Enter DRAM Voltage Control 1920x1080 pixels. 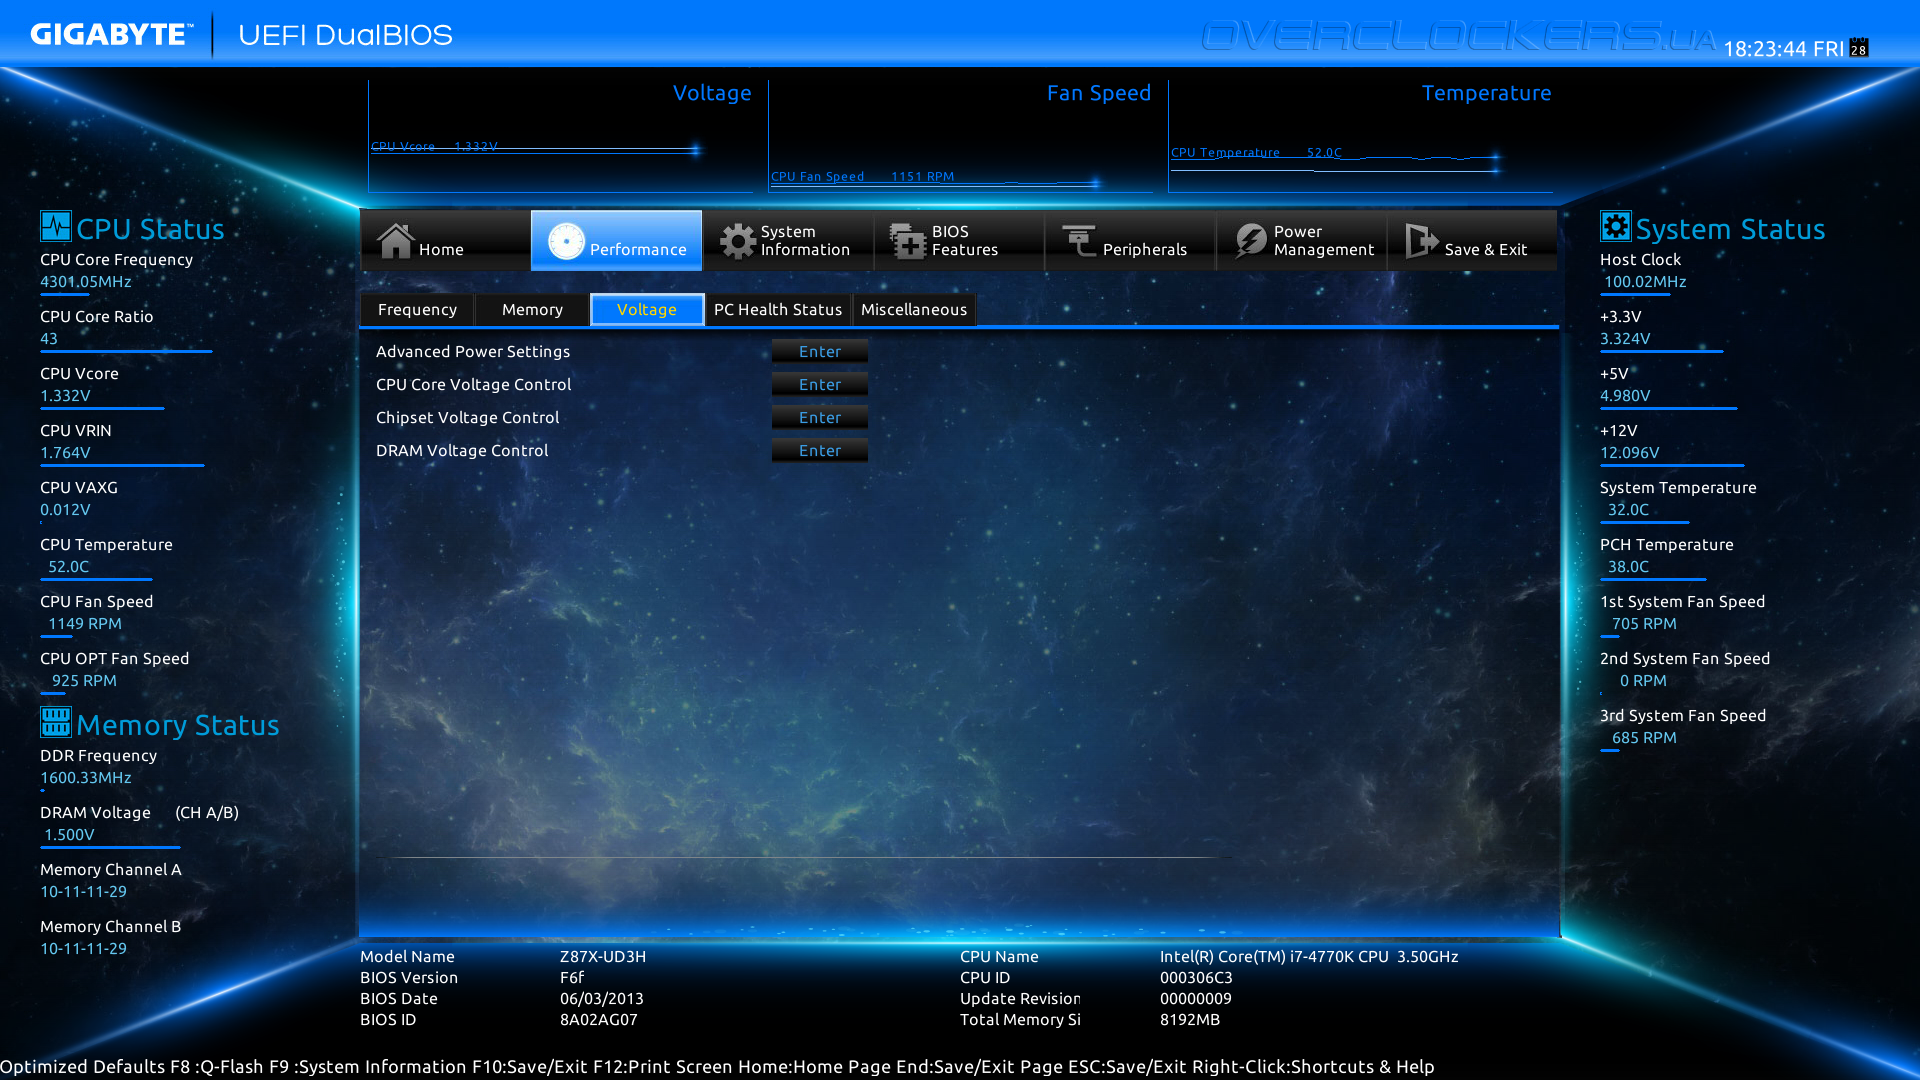click(820, 450)
